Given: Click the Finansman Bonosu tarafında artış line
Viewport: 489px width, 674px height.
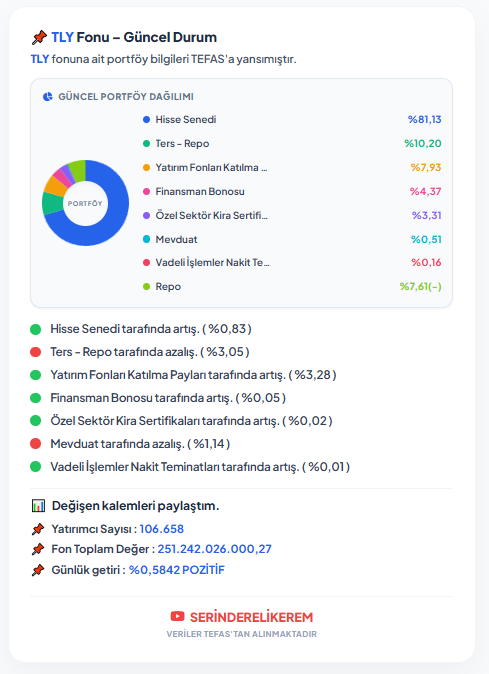Looking at the screenshot, I should (168, 398).
